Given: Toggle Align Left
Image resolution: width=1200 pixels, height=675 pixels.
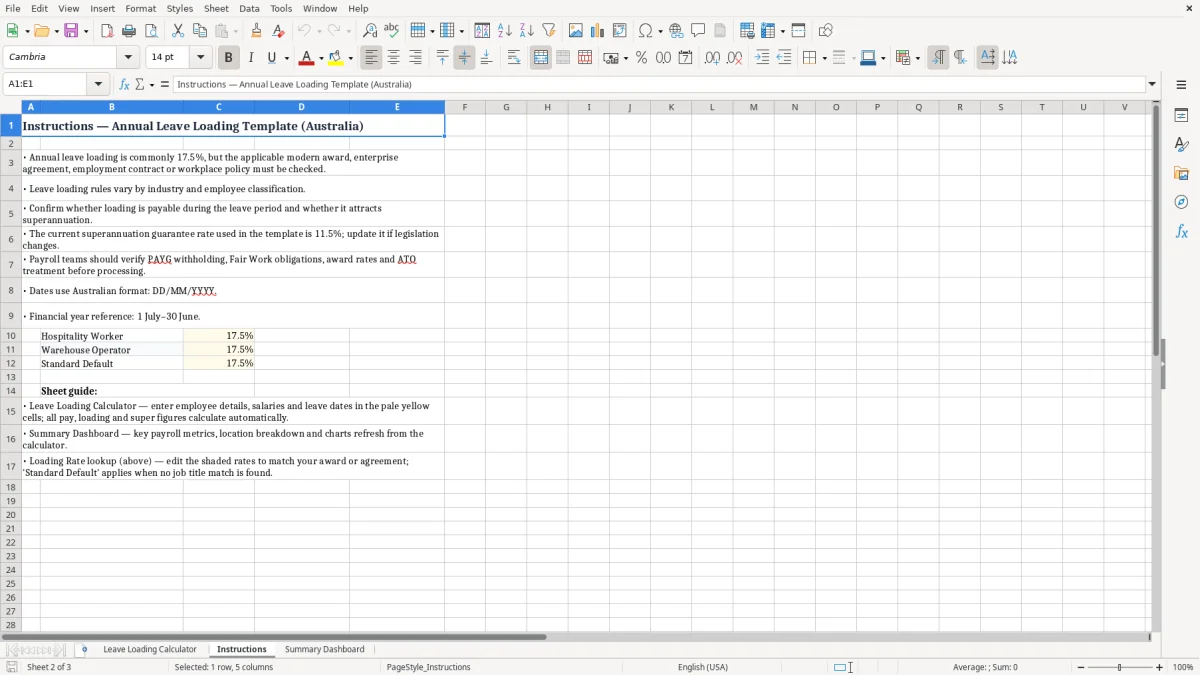Looking at the screenshot, I should [x=372, y=58].
